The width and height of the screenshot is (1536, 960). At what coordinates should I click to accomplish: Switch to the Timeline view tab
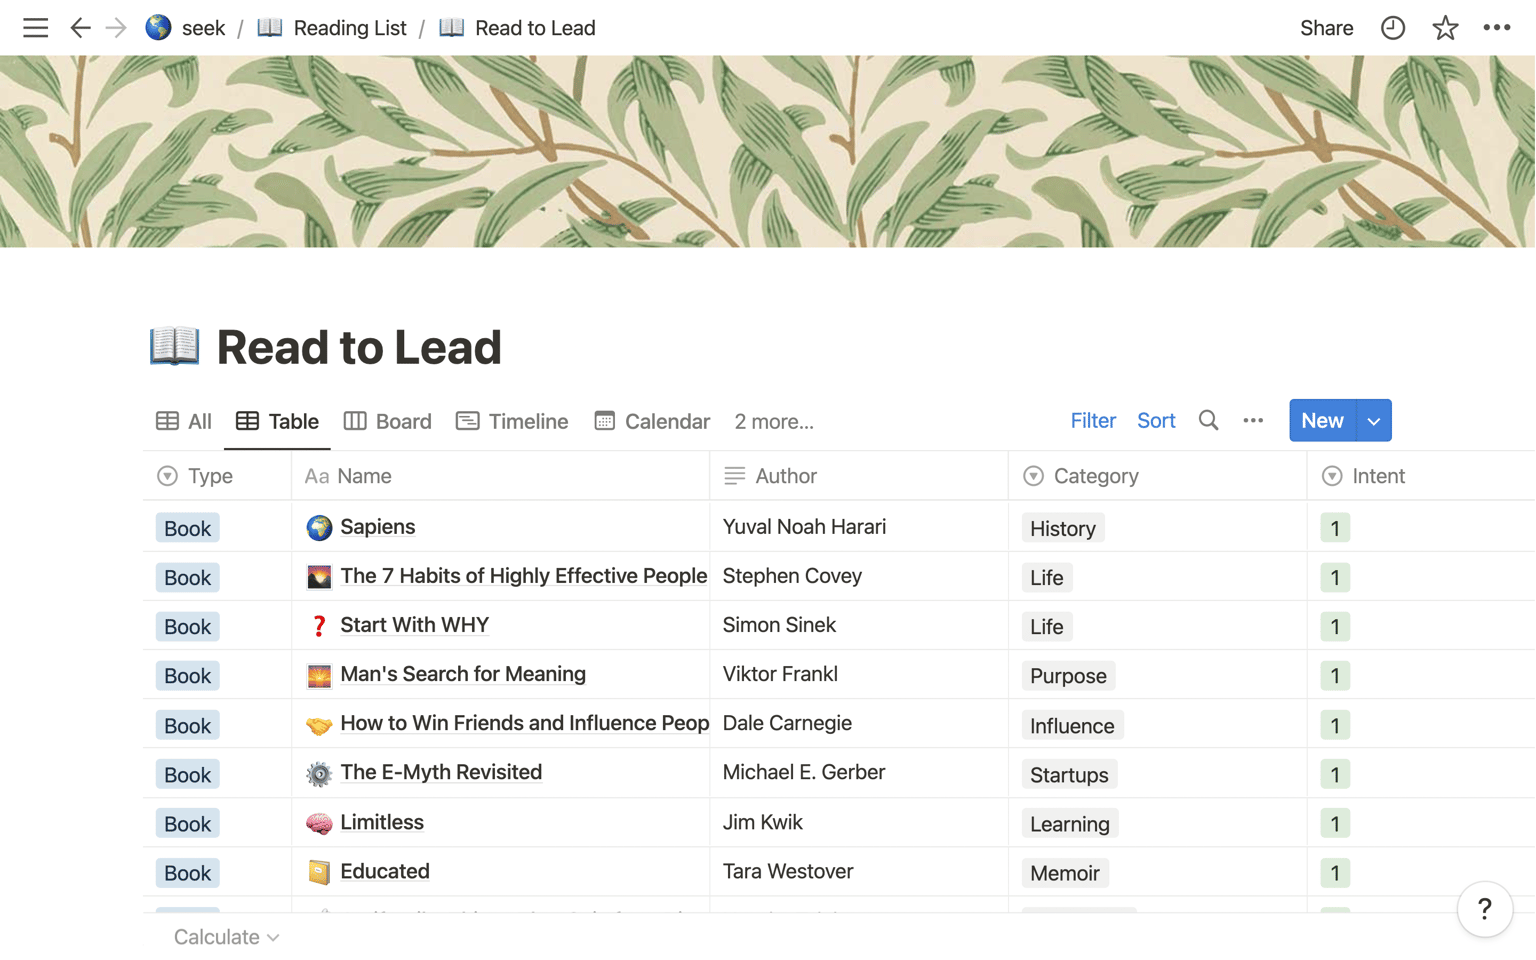[512, 422]
